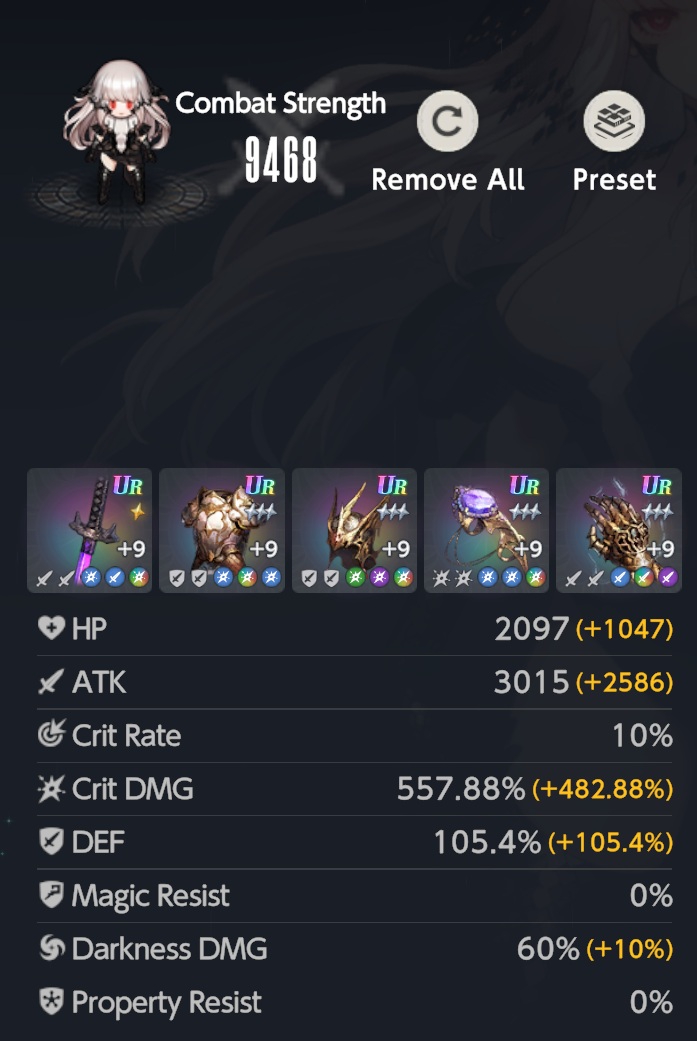Select the Crit DMG stat row value

(535, 789)
